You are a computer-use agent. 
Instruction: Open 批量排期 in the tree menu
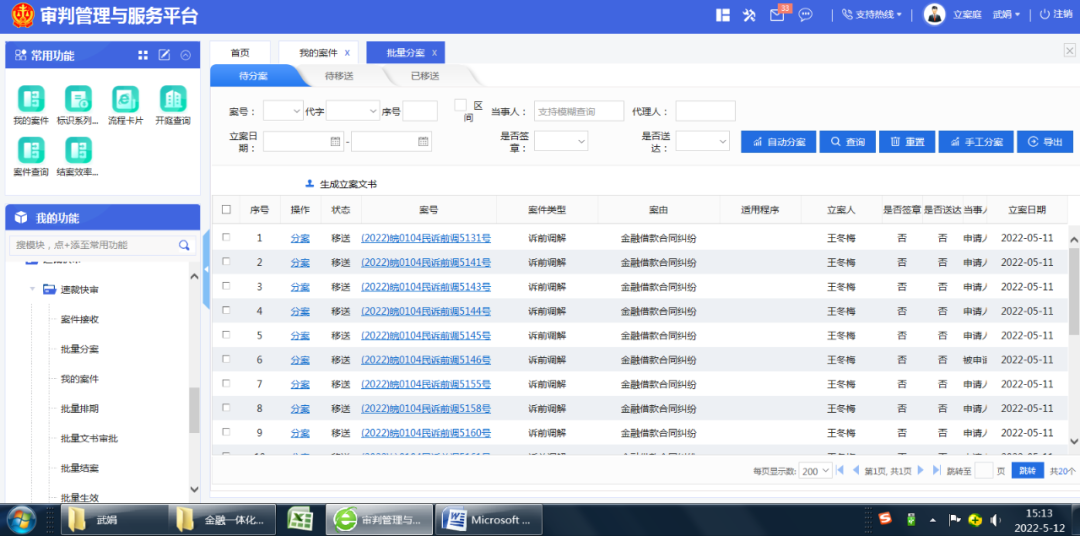(80, 409)
